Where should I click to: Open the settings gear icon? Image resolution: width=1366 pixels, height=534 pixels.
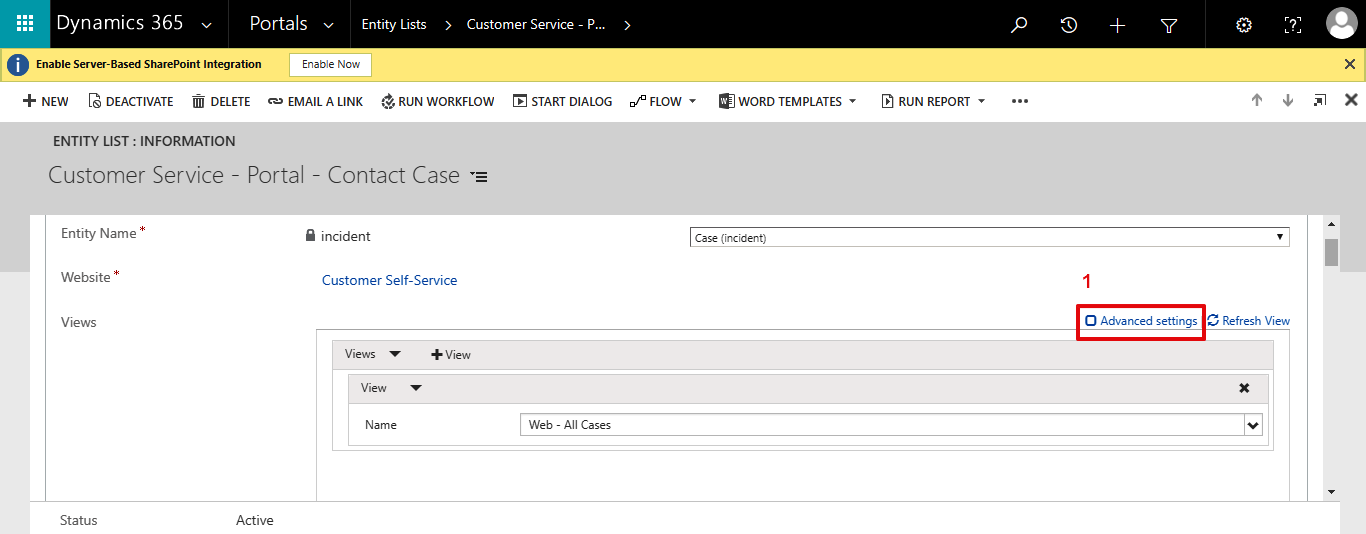pos(1244,25)
